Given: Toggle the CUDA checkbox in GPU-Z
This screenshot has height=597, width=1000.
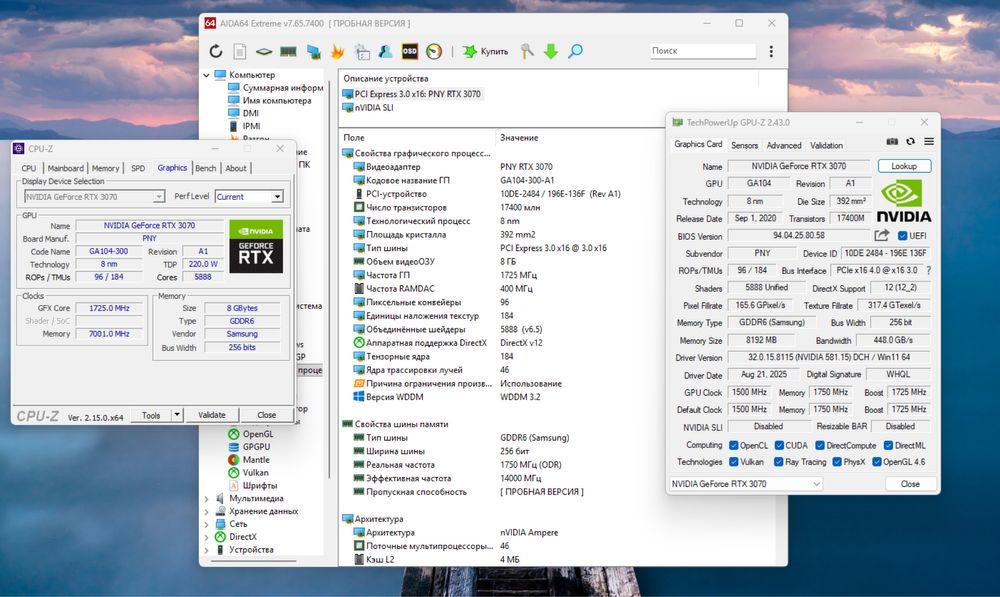Looking at the screenshot, I should pos(779,445).
